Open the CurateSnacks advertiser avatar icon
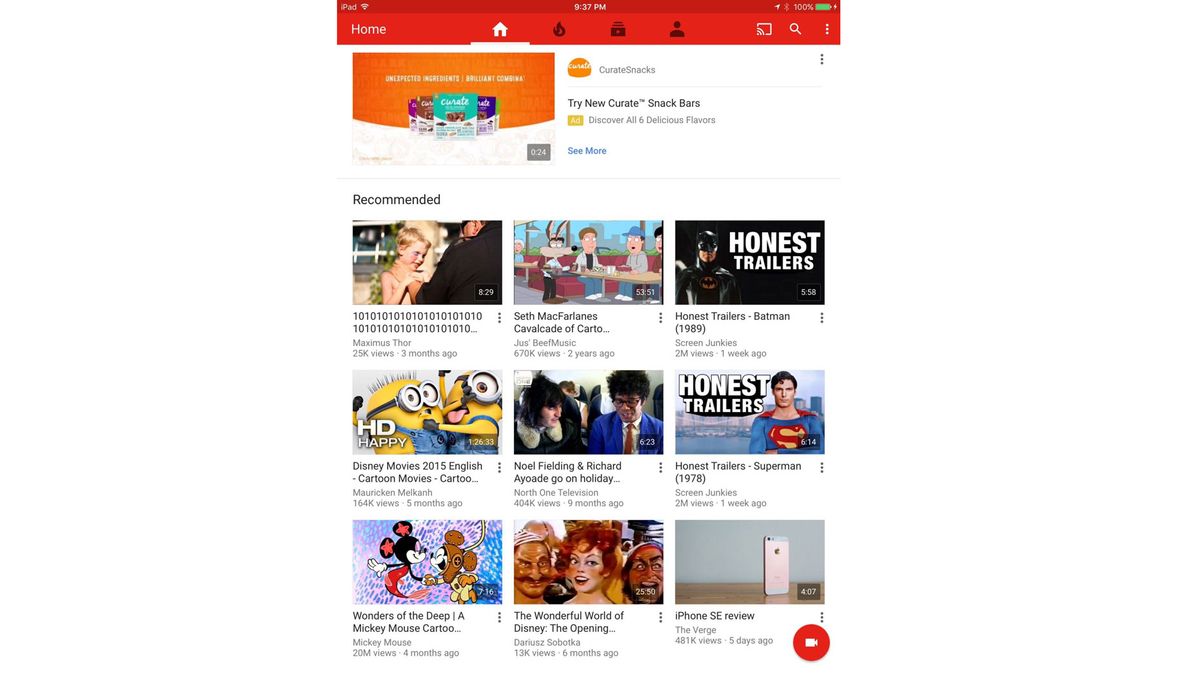This screenshot has height=675, width=1200. coord(578,67)
